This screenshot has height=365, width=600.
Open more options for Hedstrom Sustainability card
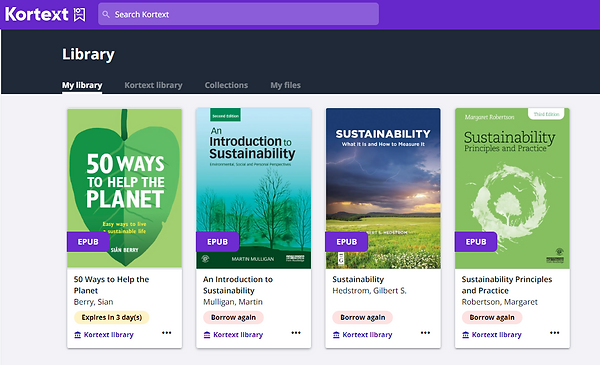[425, 333]
